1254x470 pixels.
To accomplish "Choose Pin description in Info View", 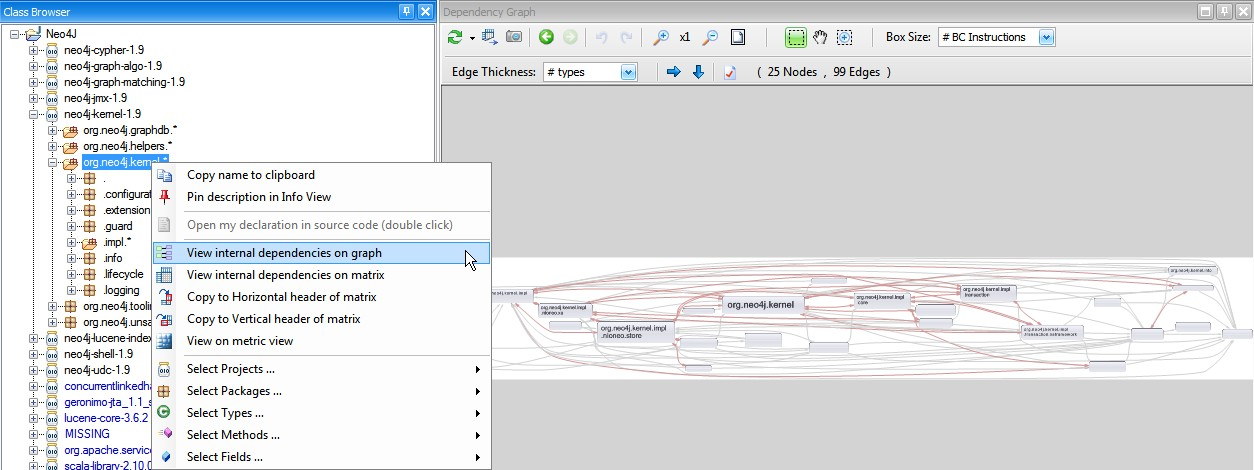I will click(x=322, y=197).
